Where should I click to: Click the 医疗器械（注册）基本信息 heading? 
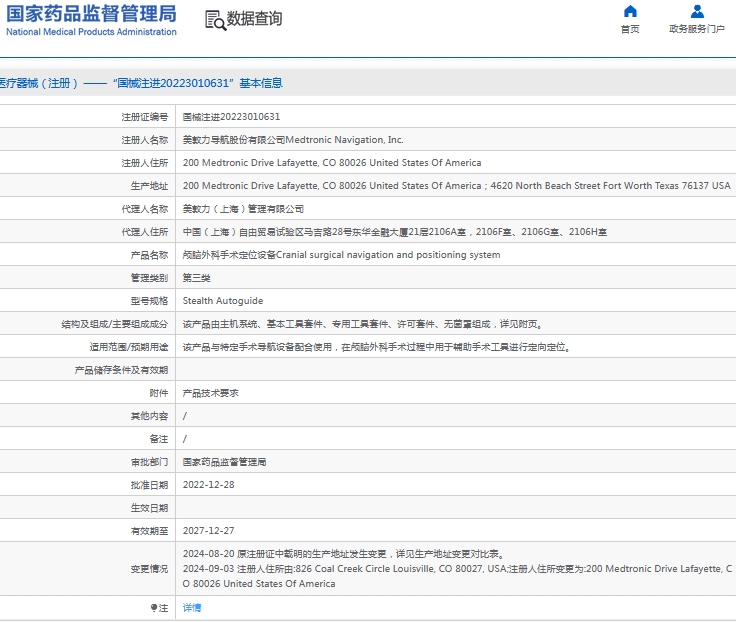pos(141,83)
